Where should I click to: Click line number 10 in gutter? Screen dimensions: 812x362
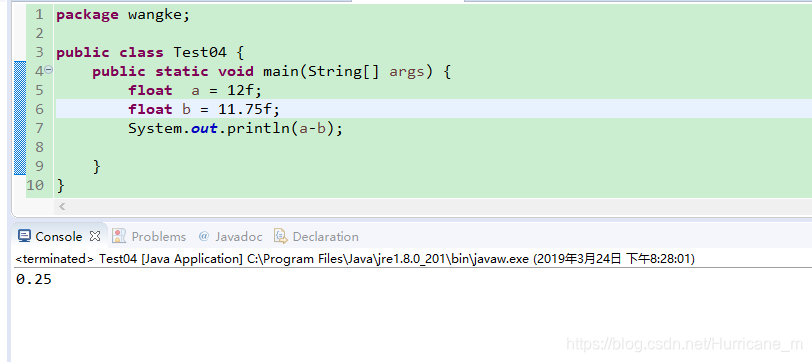[35, 185]
